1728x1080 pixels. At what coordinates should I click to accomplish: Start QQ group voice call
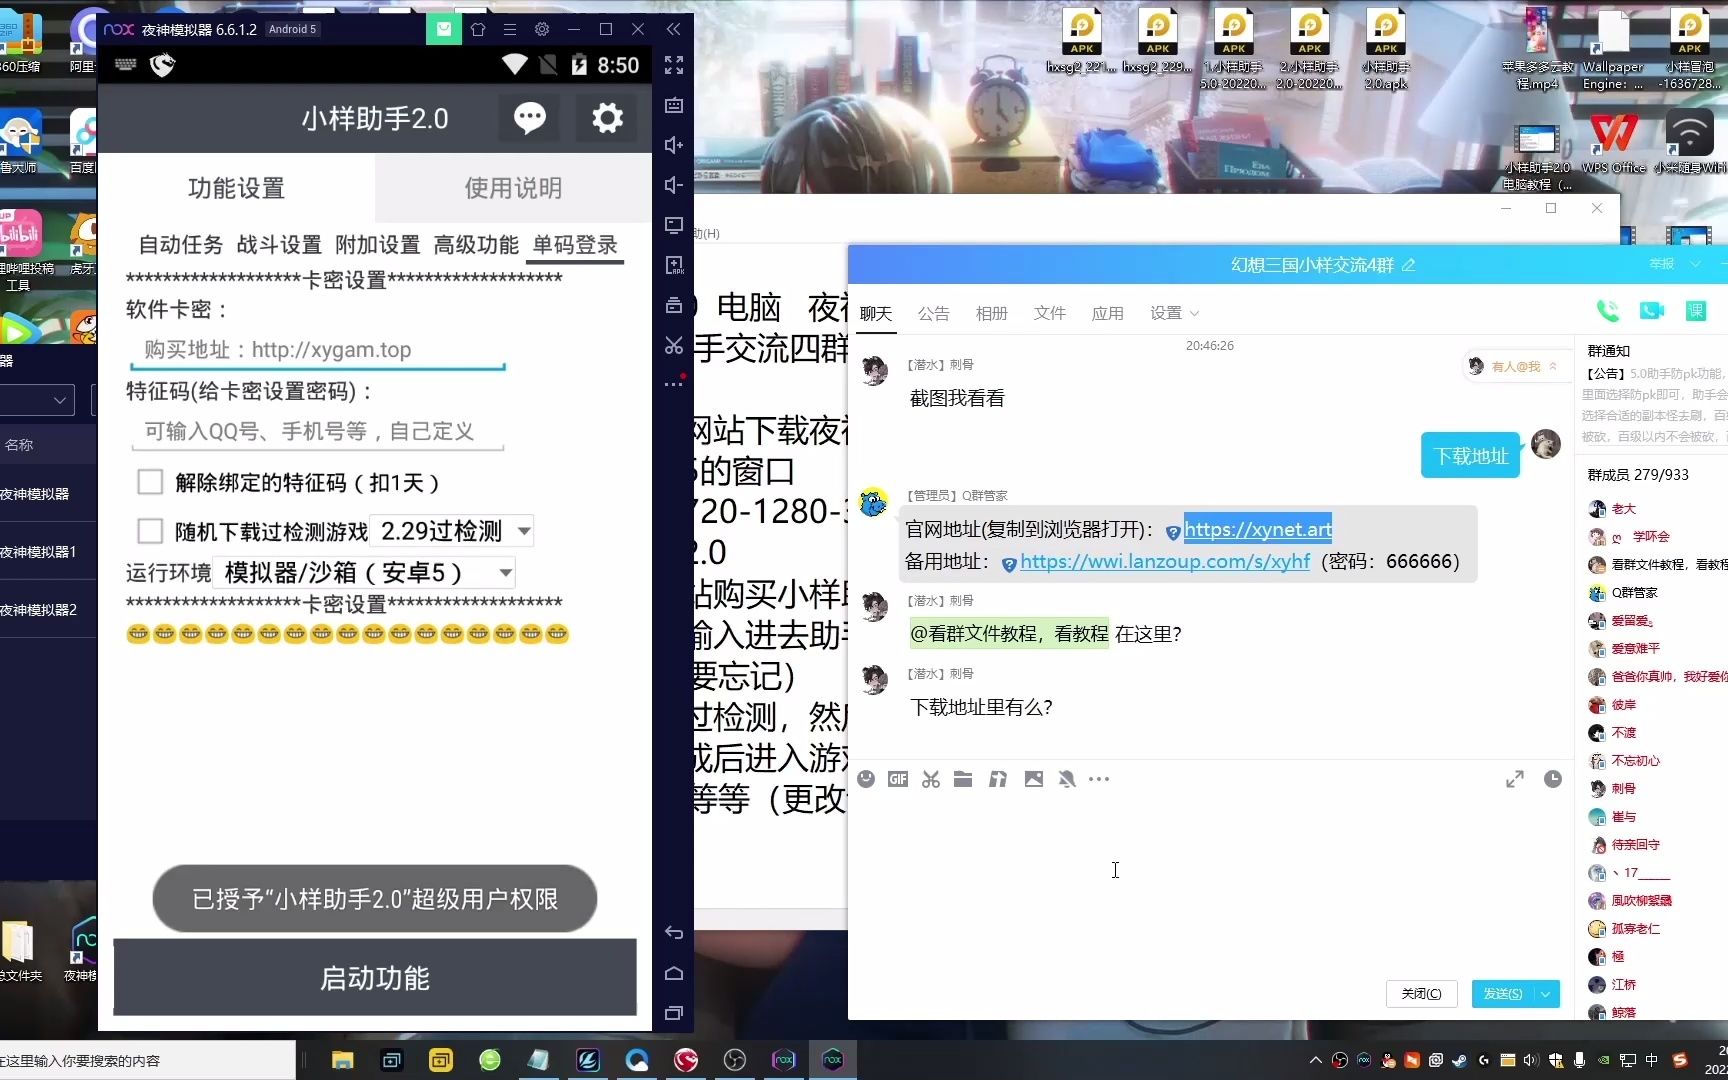(x=1608, y=311)
